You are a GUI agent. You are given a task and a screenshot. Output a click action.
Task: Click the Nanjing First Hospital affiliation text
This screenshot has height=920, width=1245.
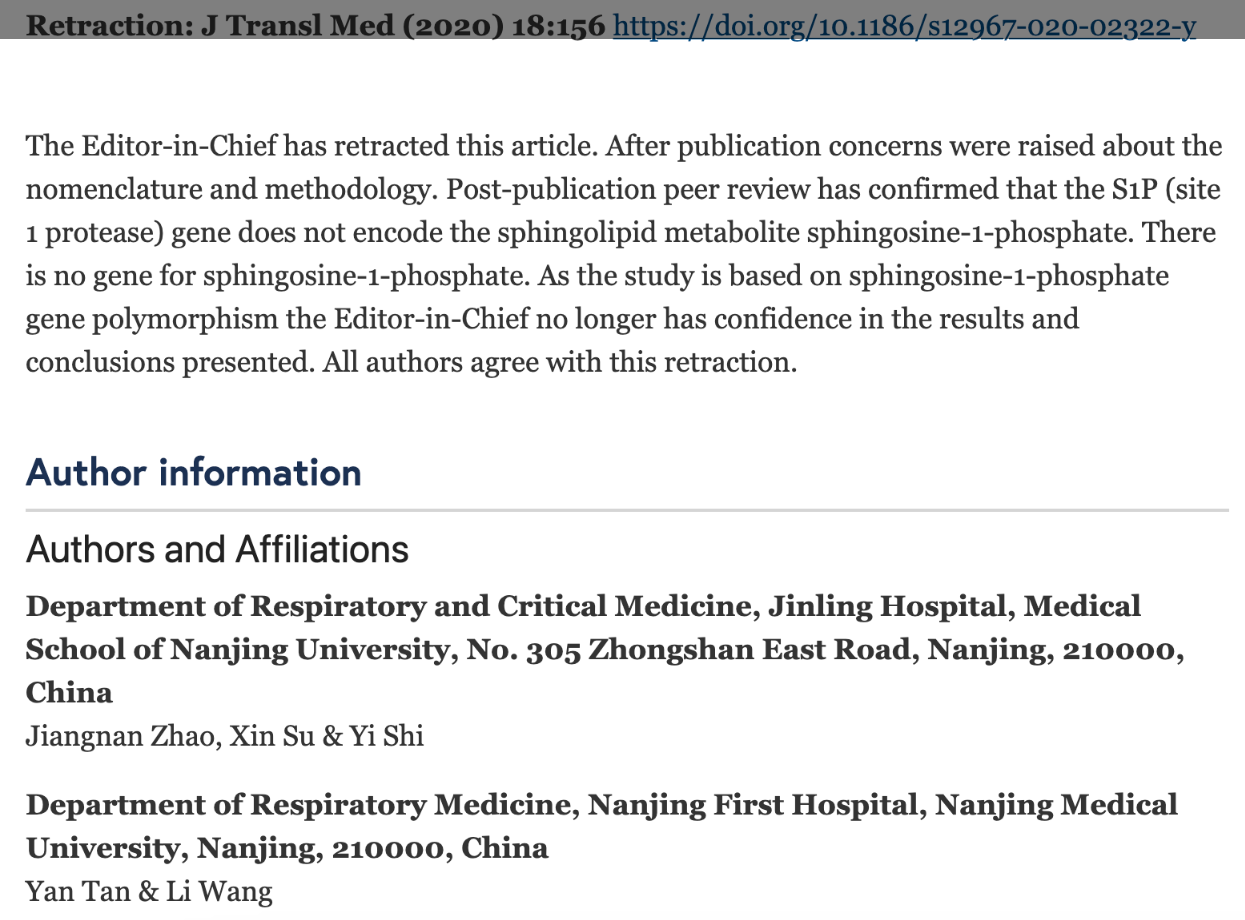pyautogui.click(x=602, y=827)
